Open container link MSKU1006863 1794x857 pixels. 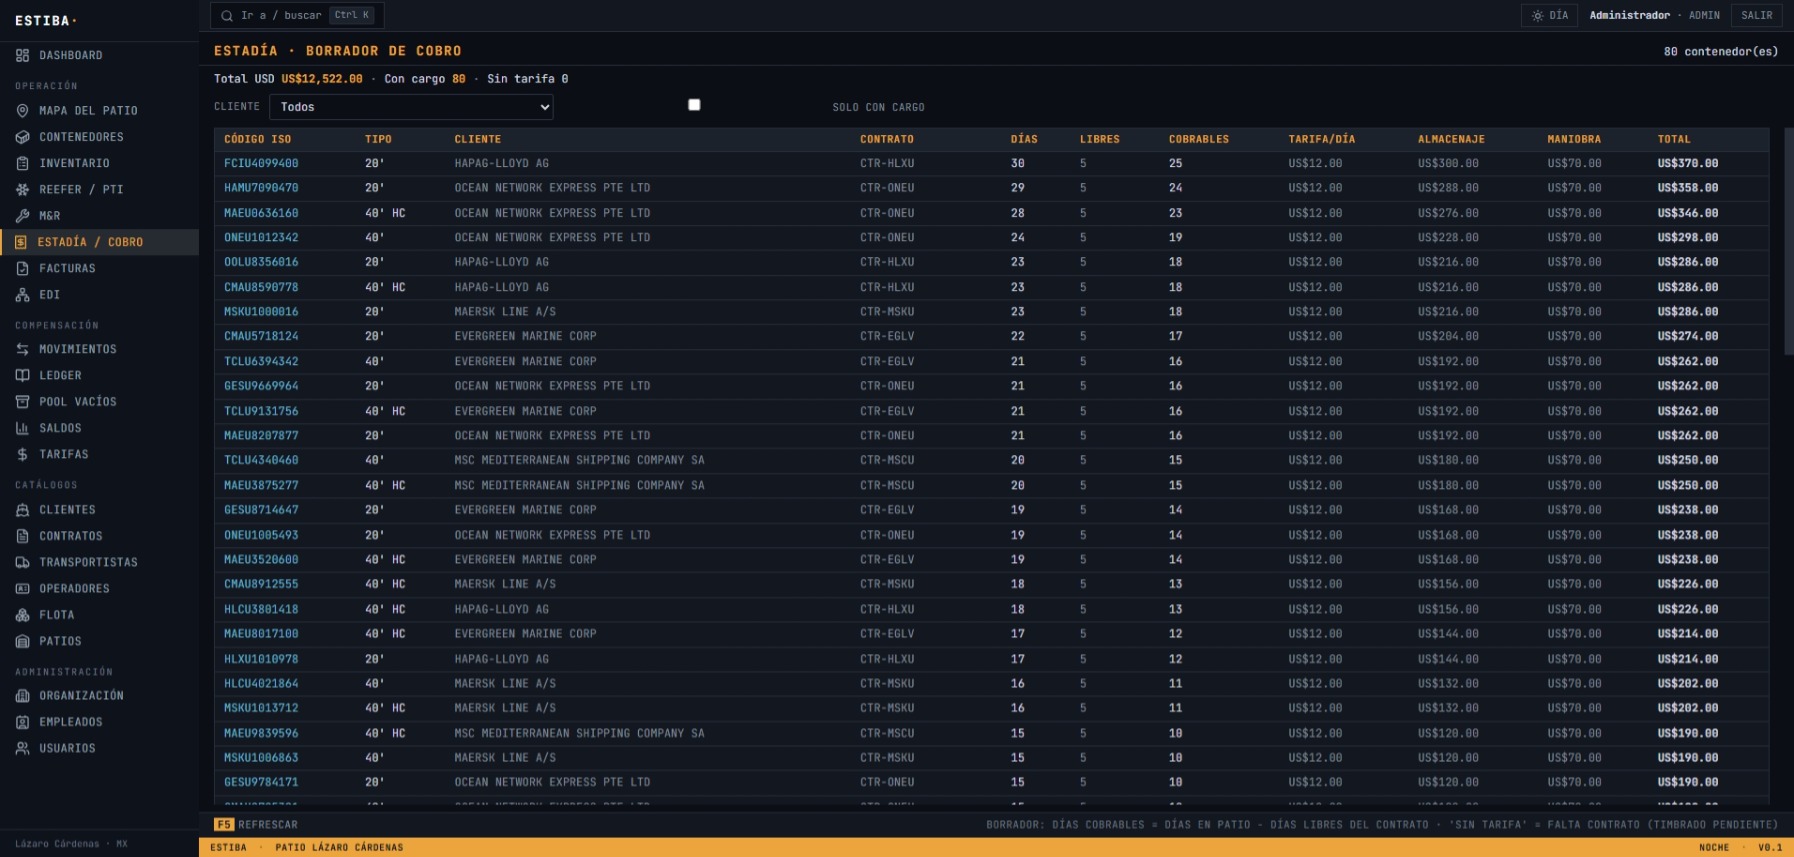coord(261,758)
